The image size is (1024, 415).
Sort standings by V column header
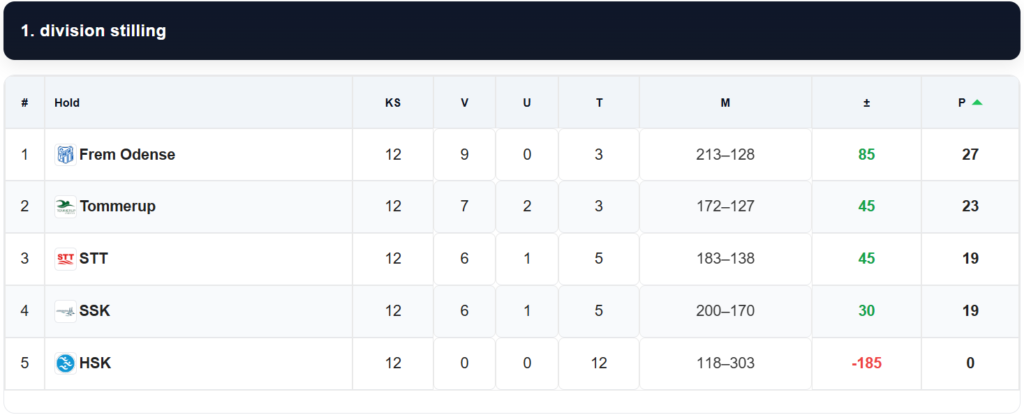click(x=464, y=103)
